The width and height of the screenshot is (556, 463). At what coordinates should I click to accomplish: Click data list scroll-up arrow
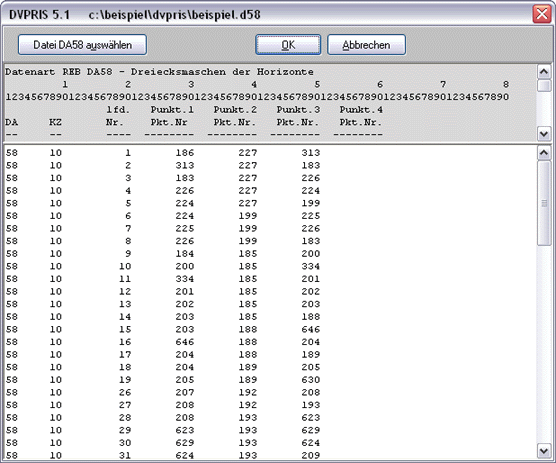pos(544,153)
